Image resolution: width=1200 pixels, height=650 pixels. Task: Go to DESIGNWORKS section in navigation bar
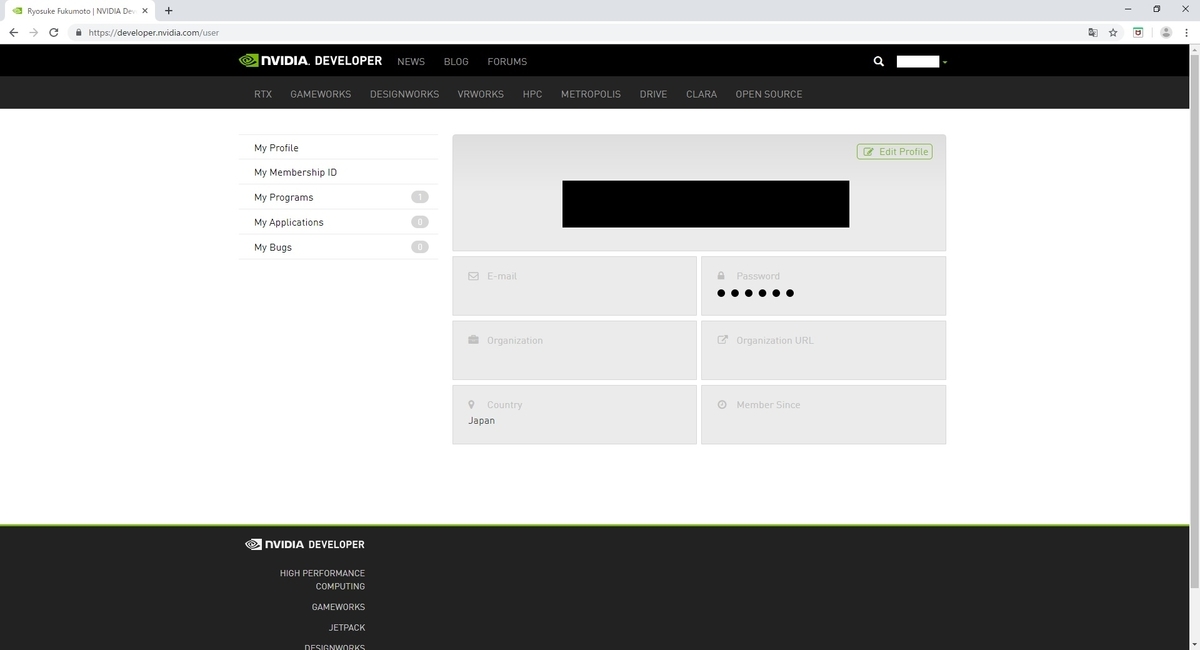[404, 94]
